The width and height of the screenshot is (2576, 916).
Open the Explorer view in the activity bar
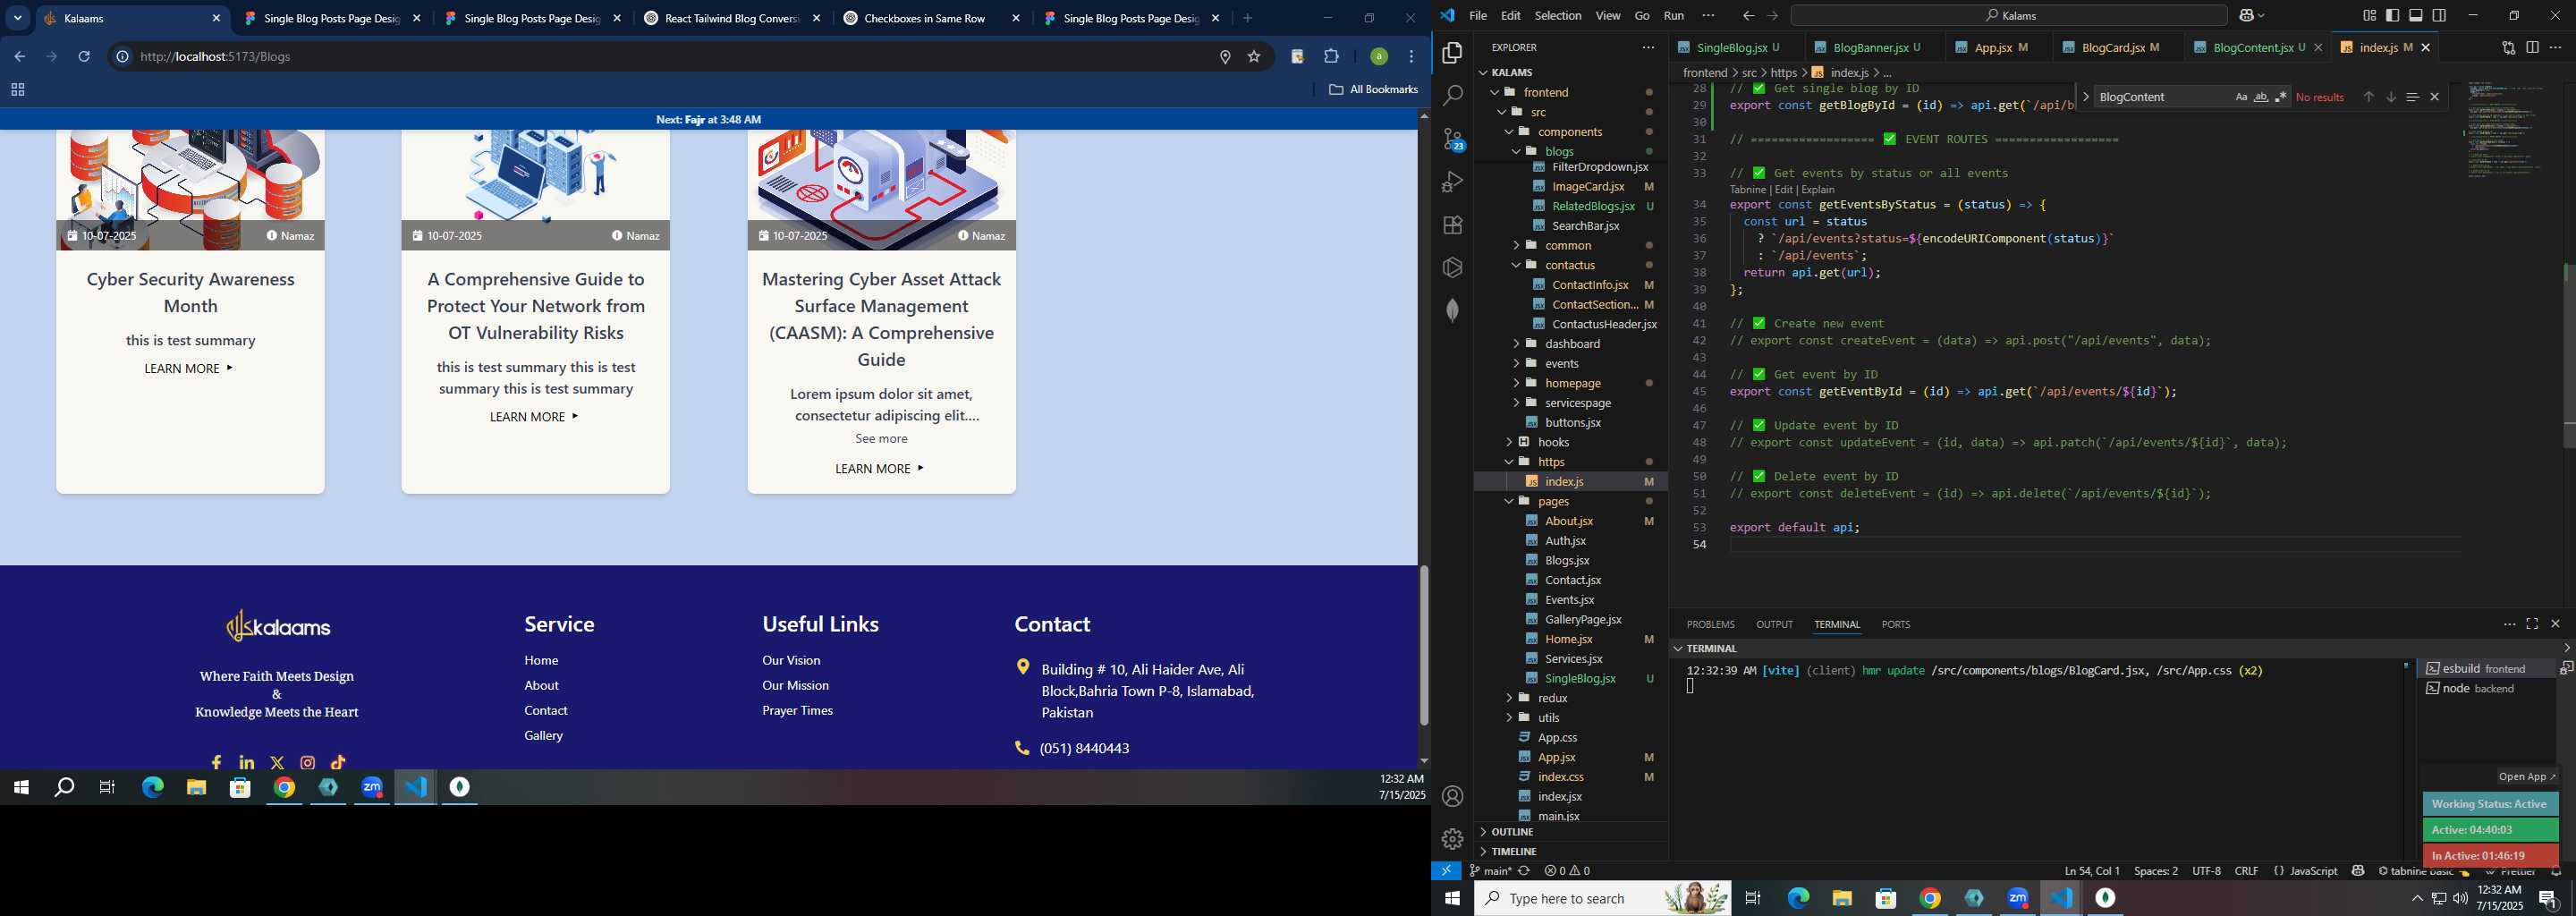click(x=1452, y=53)
